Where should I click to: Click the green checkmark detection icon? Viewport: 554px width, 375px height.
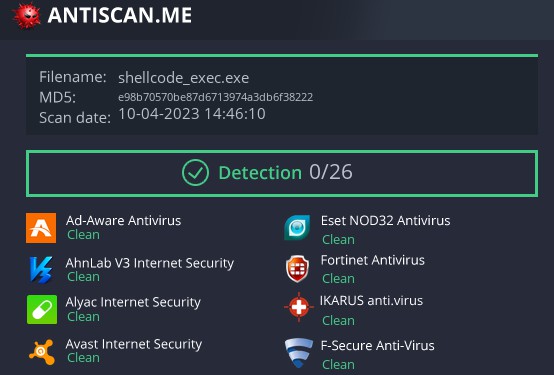tap(195, 172)
